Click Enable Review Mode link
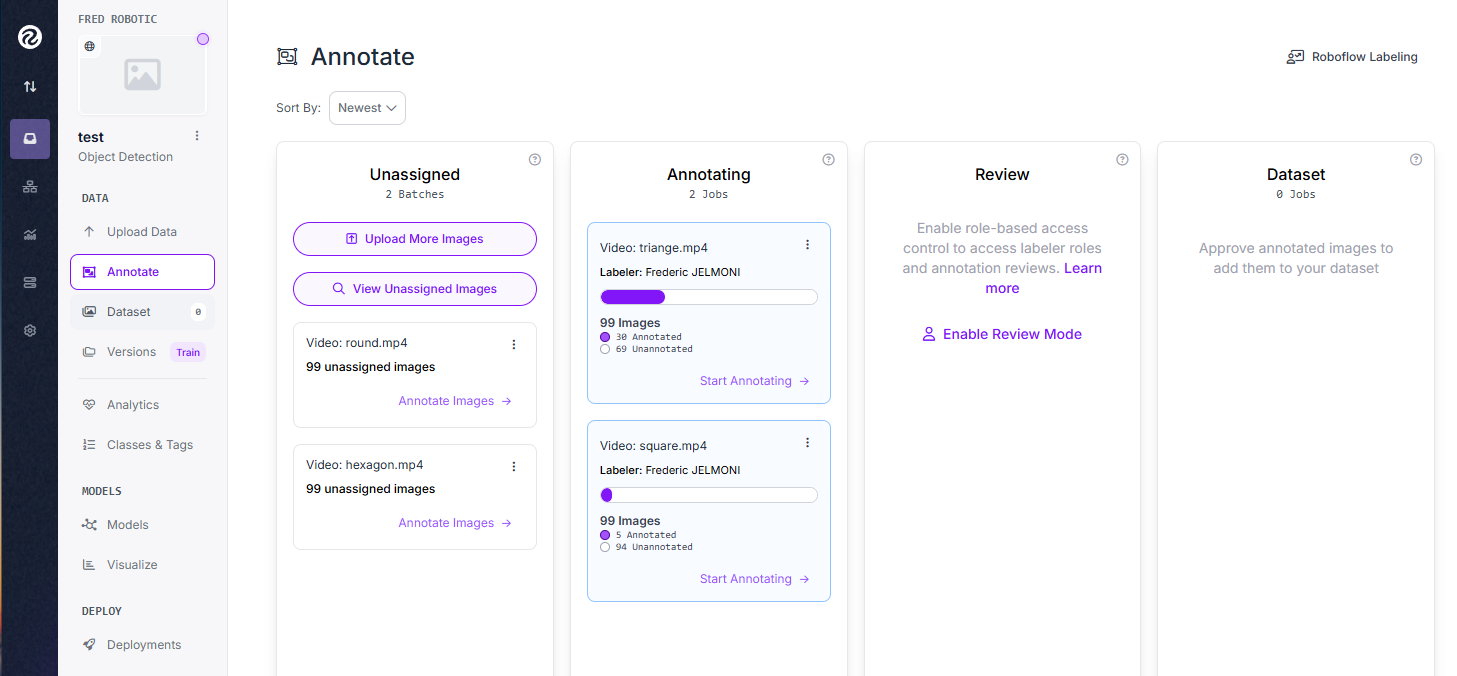 (x=1002, y=334)
